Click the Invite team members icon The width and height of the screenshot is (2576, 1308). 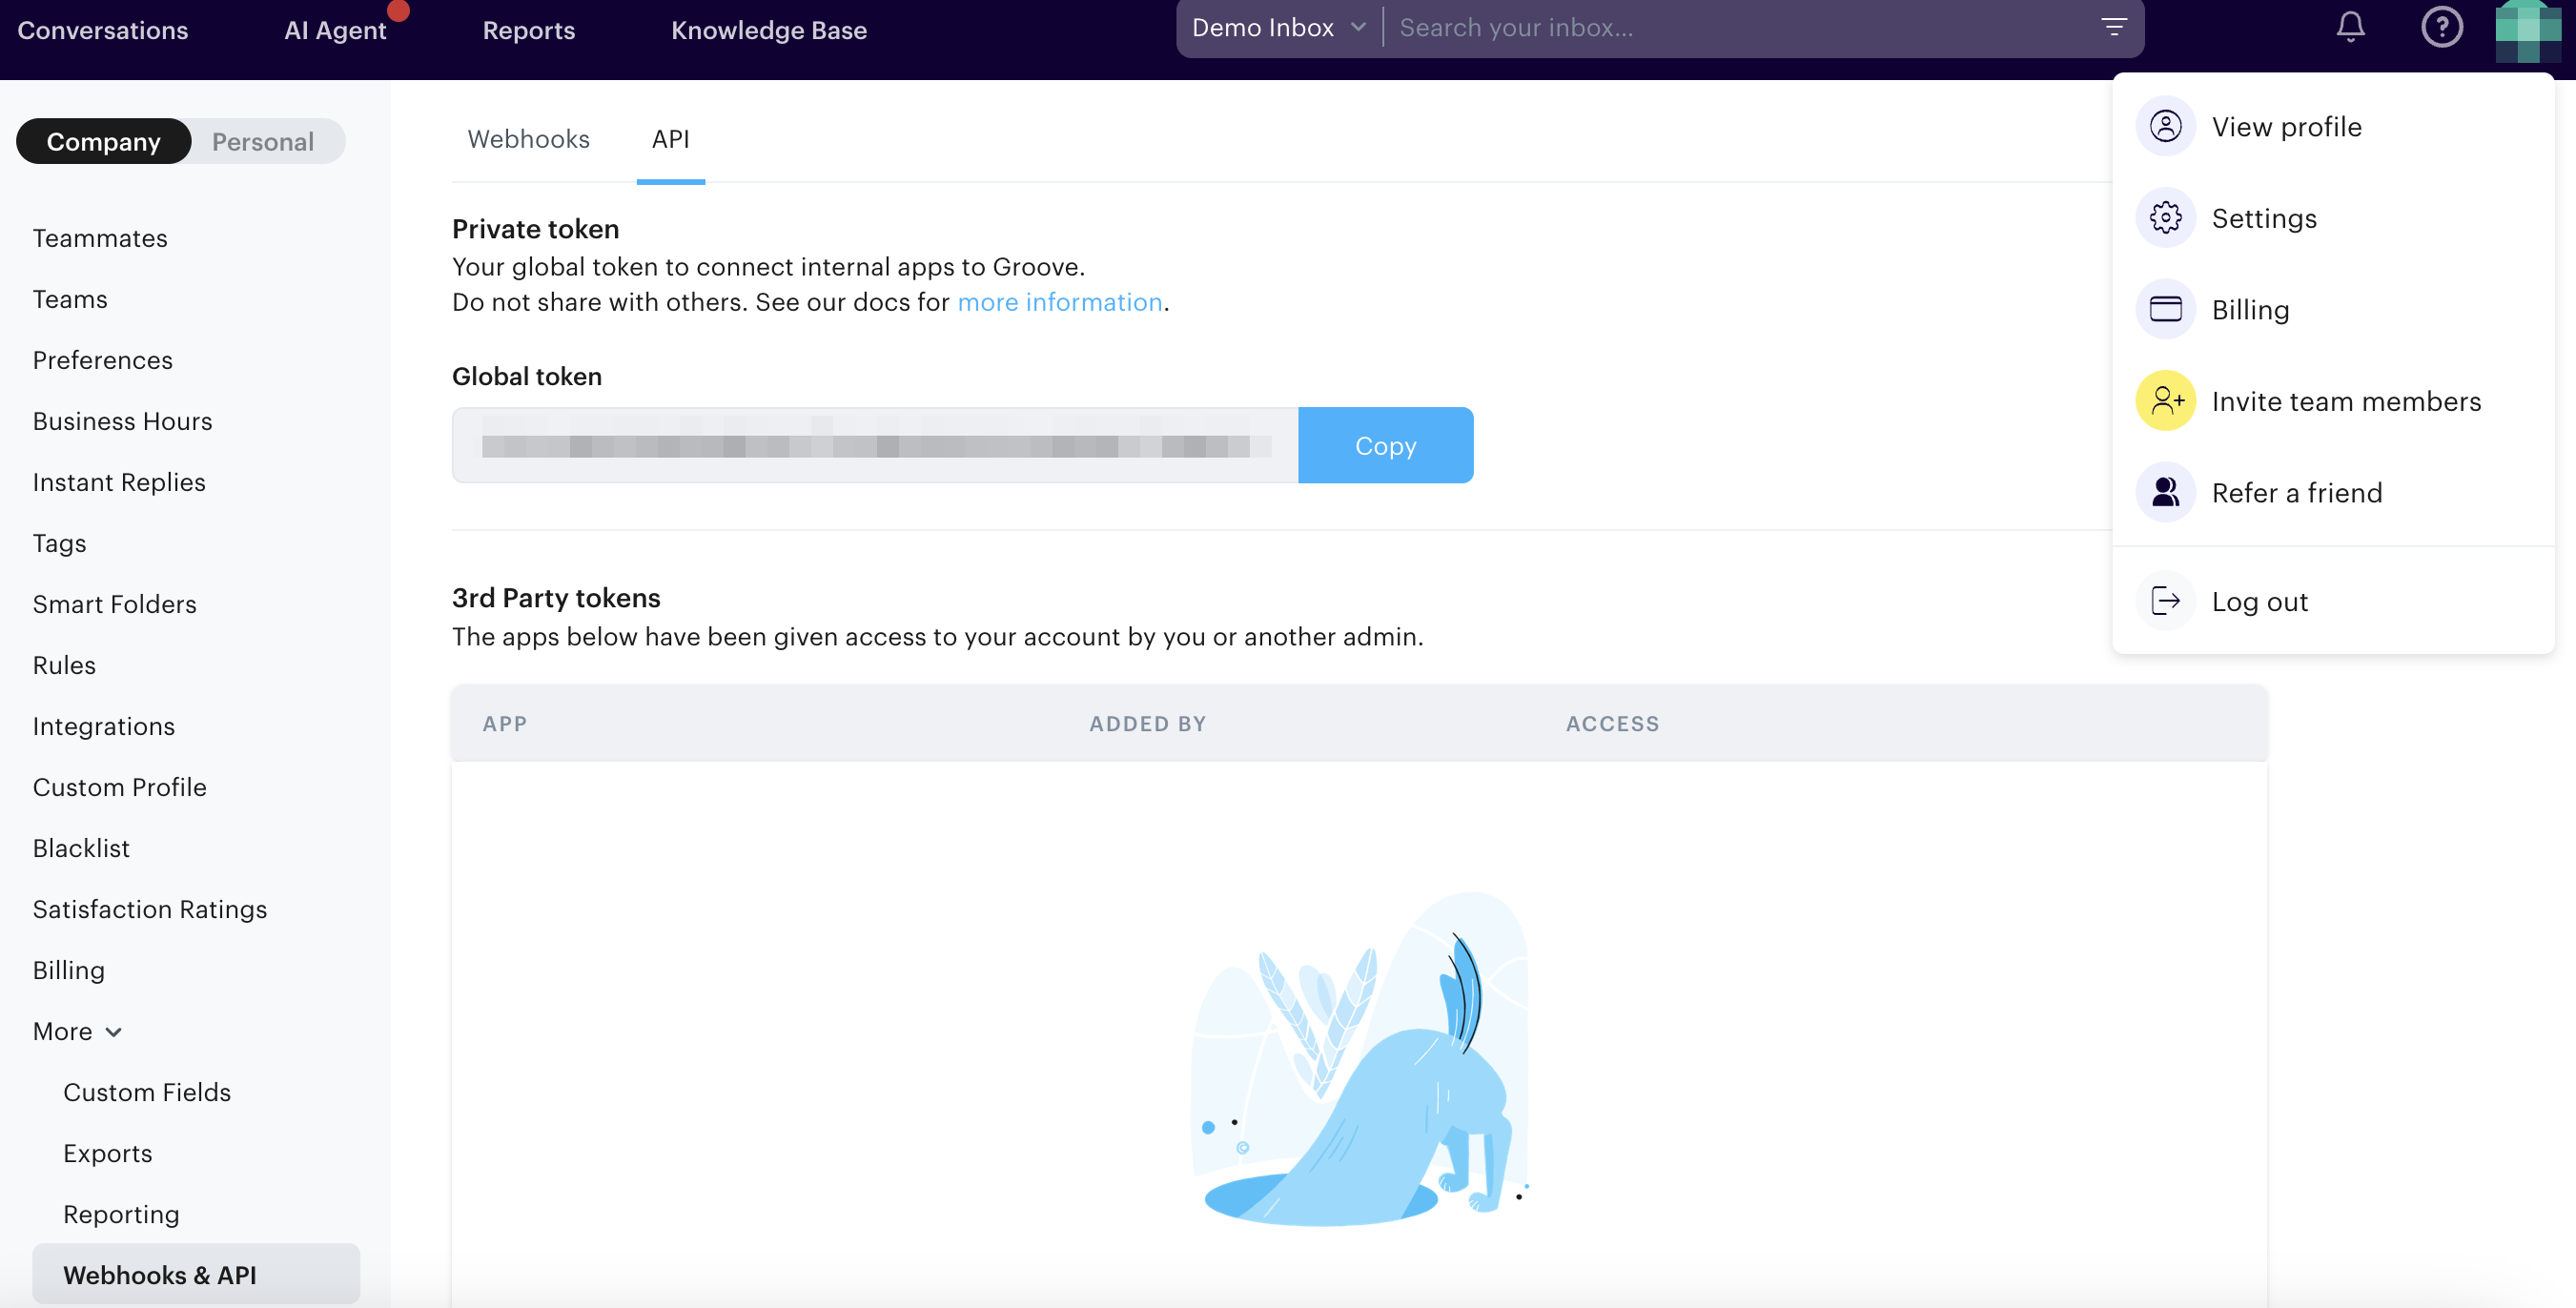point(2165,401)
